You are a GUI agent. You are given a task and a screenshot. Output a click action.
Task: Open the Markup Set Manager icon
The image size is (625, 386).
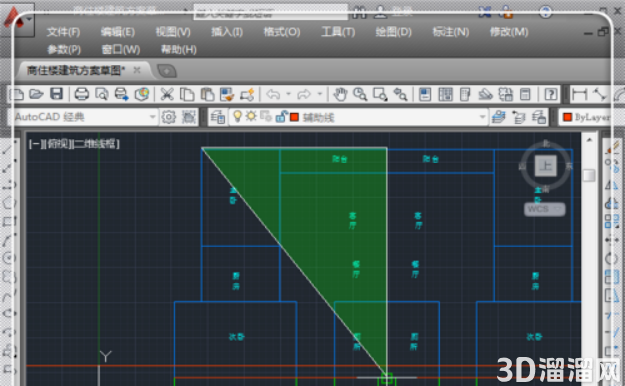[505, 95]
